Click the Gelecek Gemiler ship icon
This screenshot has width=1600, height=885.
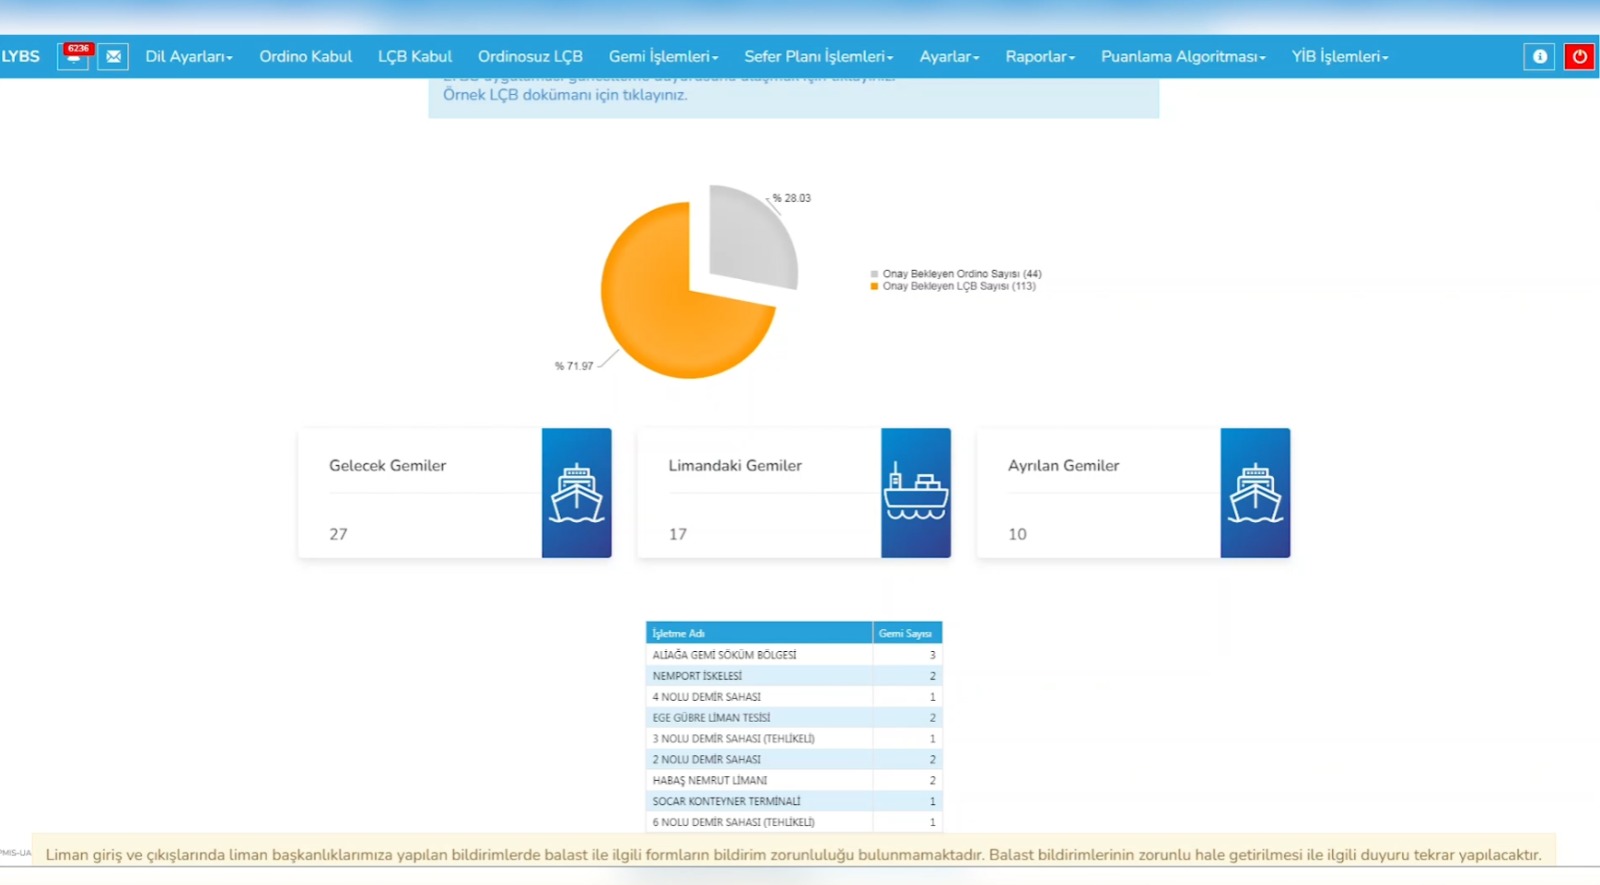[576, 493]
